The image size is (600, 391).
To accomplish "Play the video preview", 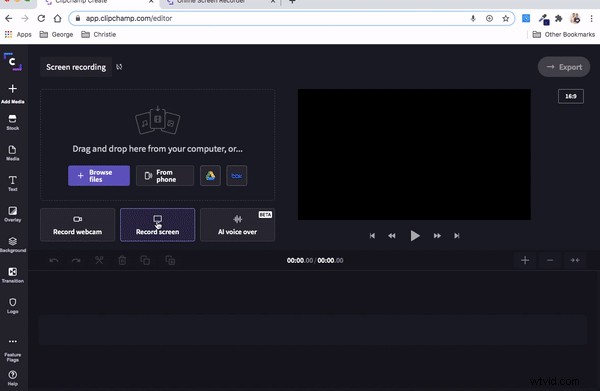I will click(x=415, y=236).
